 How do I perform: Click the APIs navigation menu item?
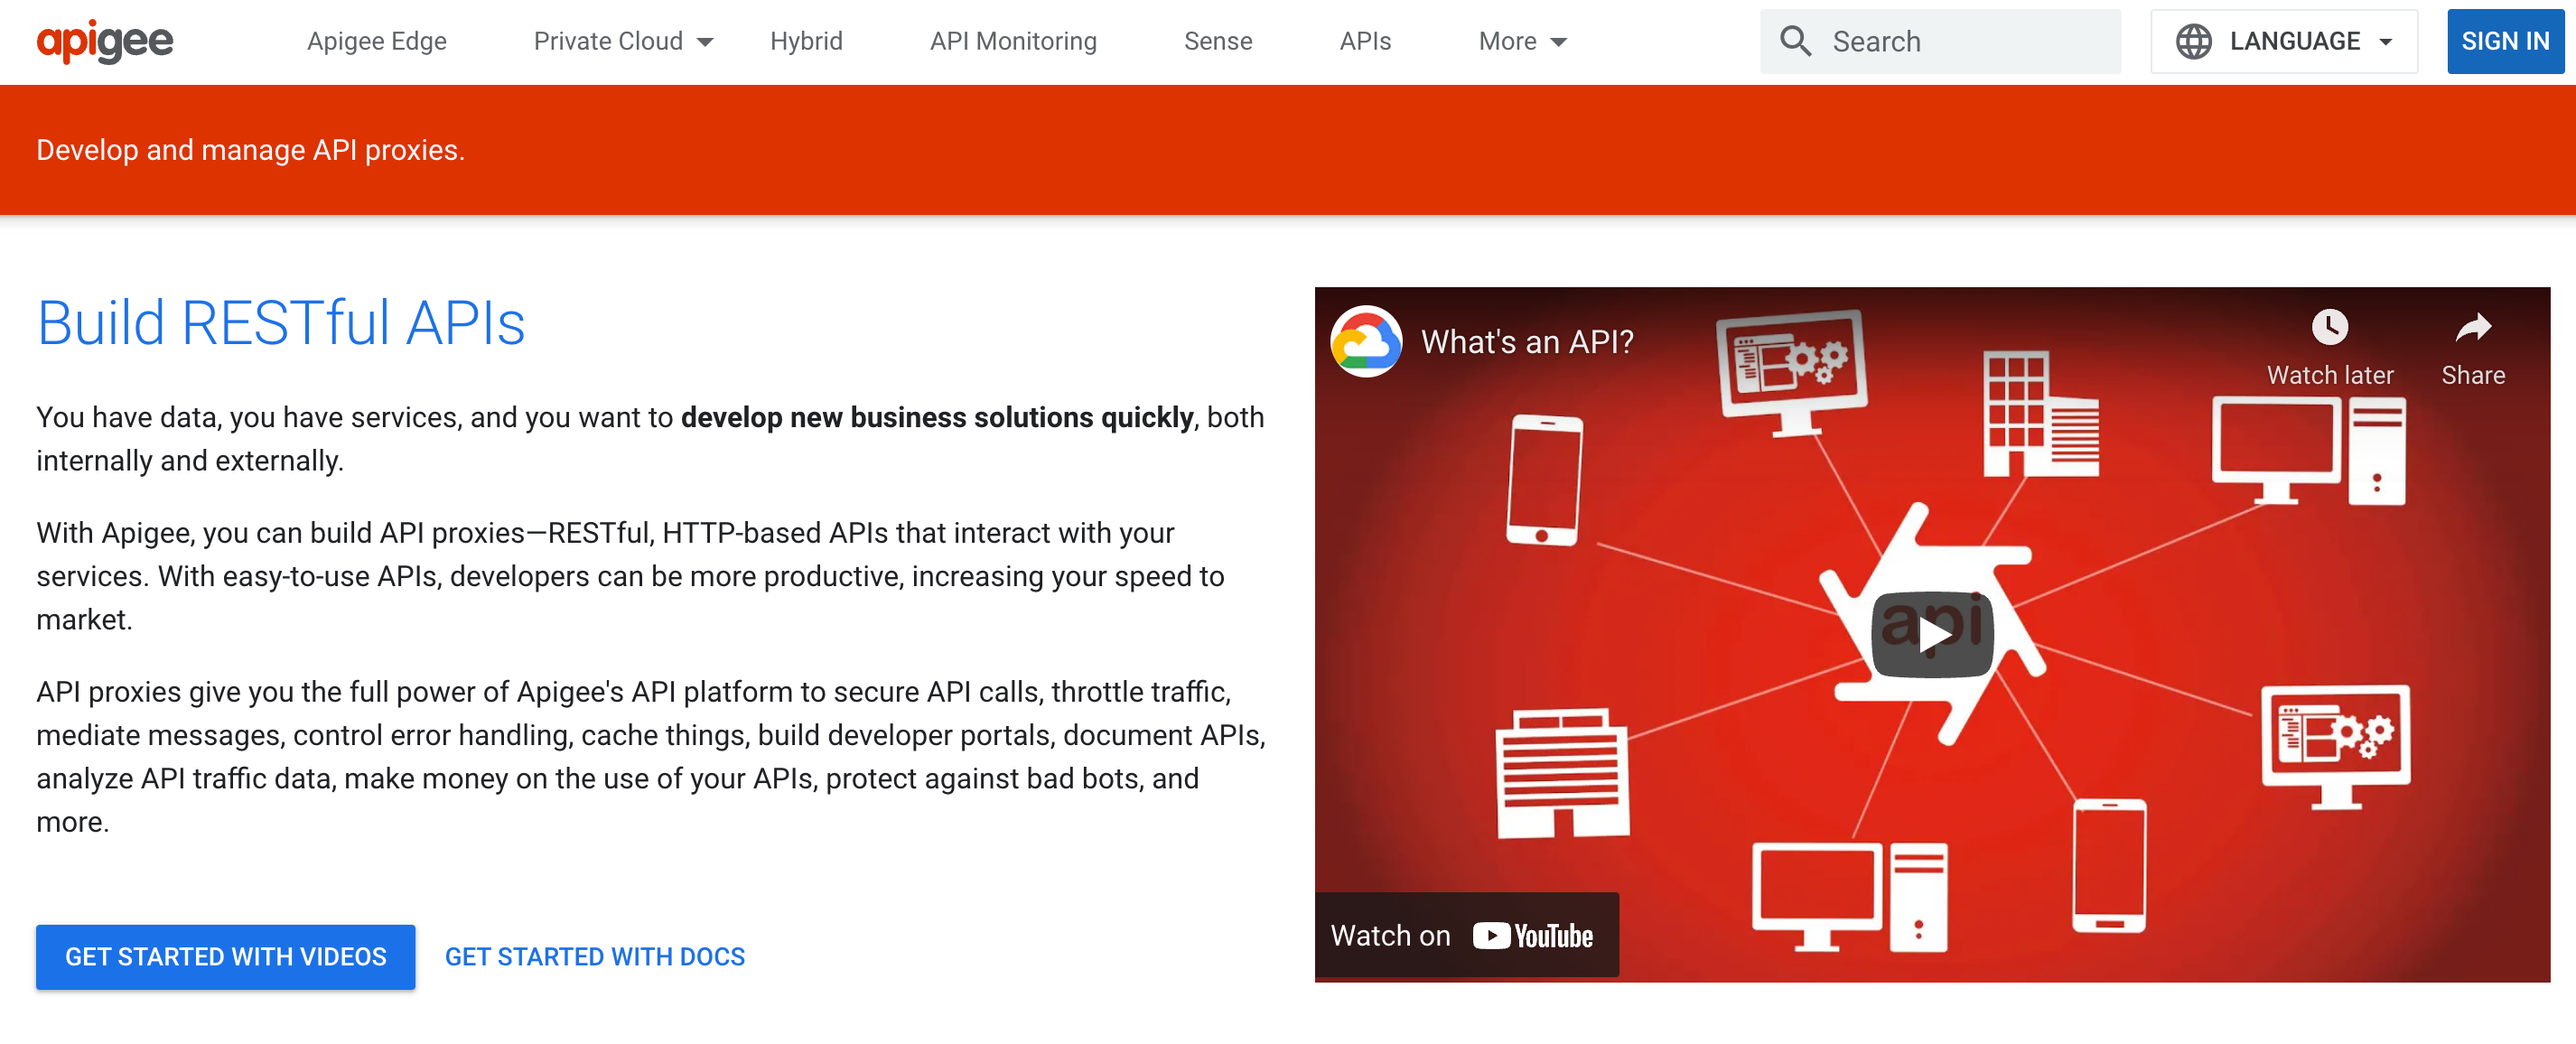coord(1367,41)
